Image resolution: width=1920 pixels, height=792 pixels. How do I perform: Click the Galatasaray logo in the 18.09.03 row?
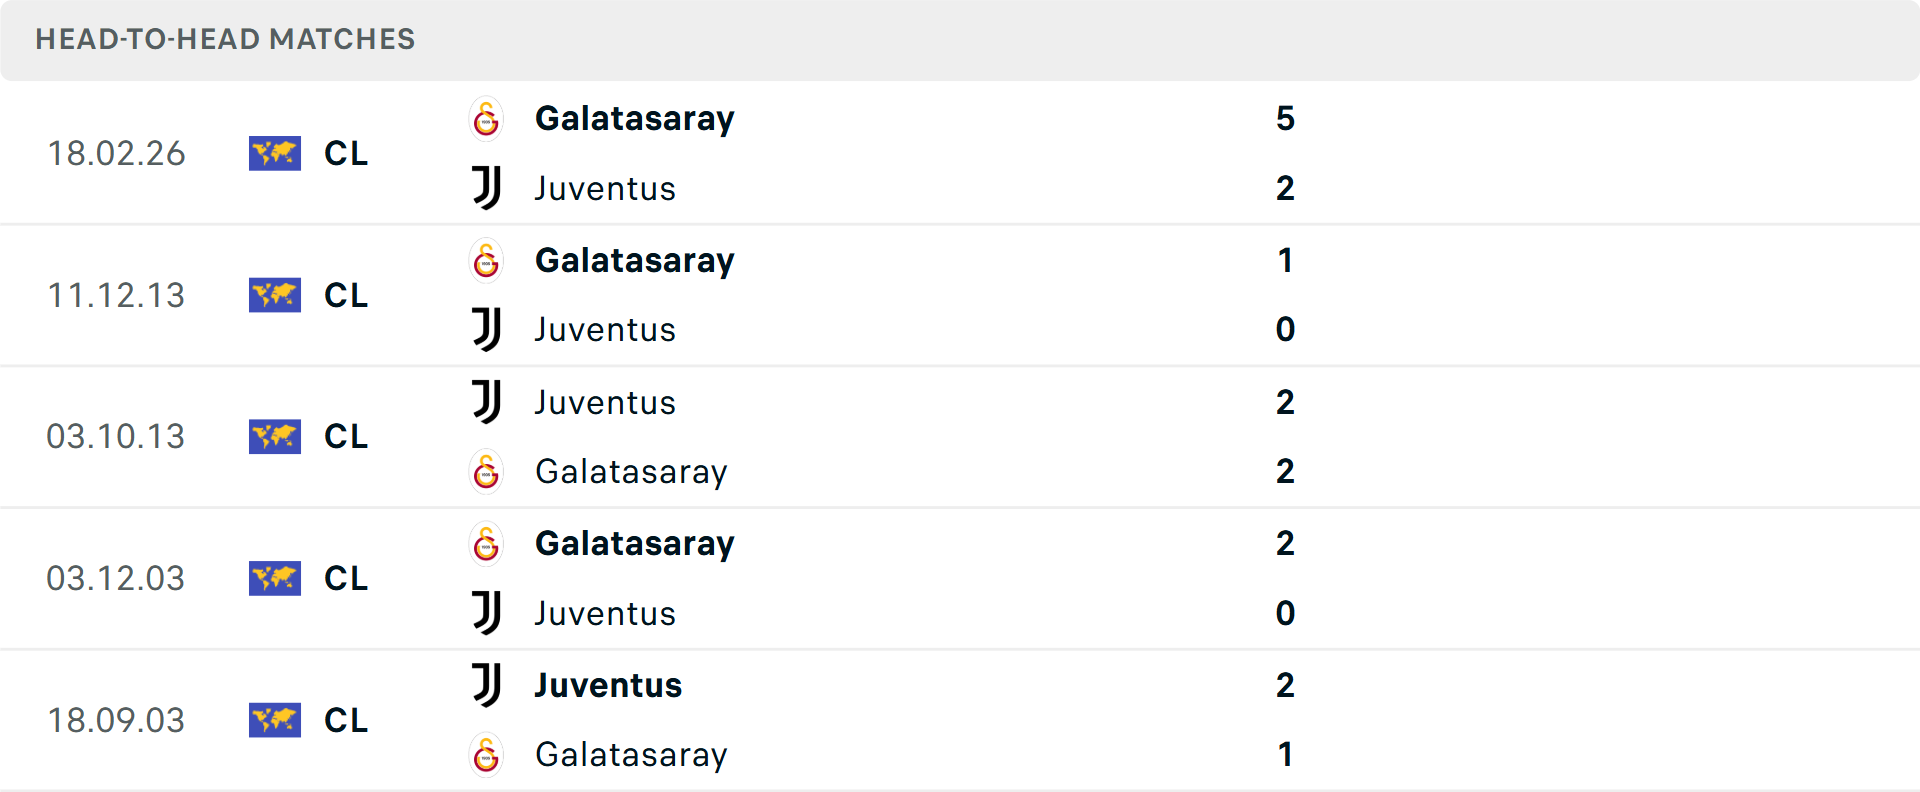point(486,755)
